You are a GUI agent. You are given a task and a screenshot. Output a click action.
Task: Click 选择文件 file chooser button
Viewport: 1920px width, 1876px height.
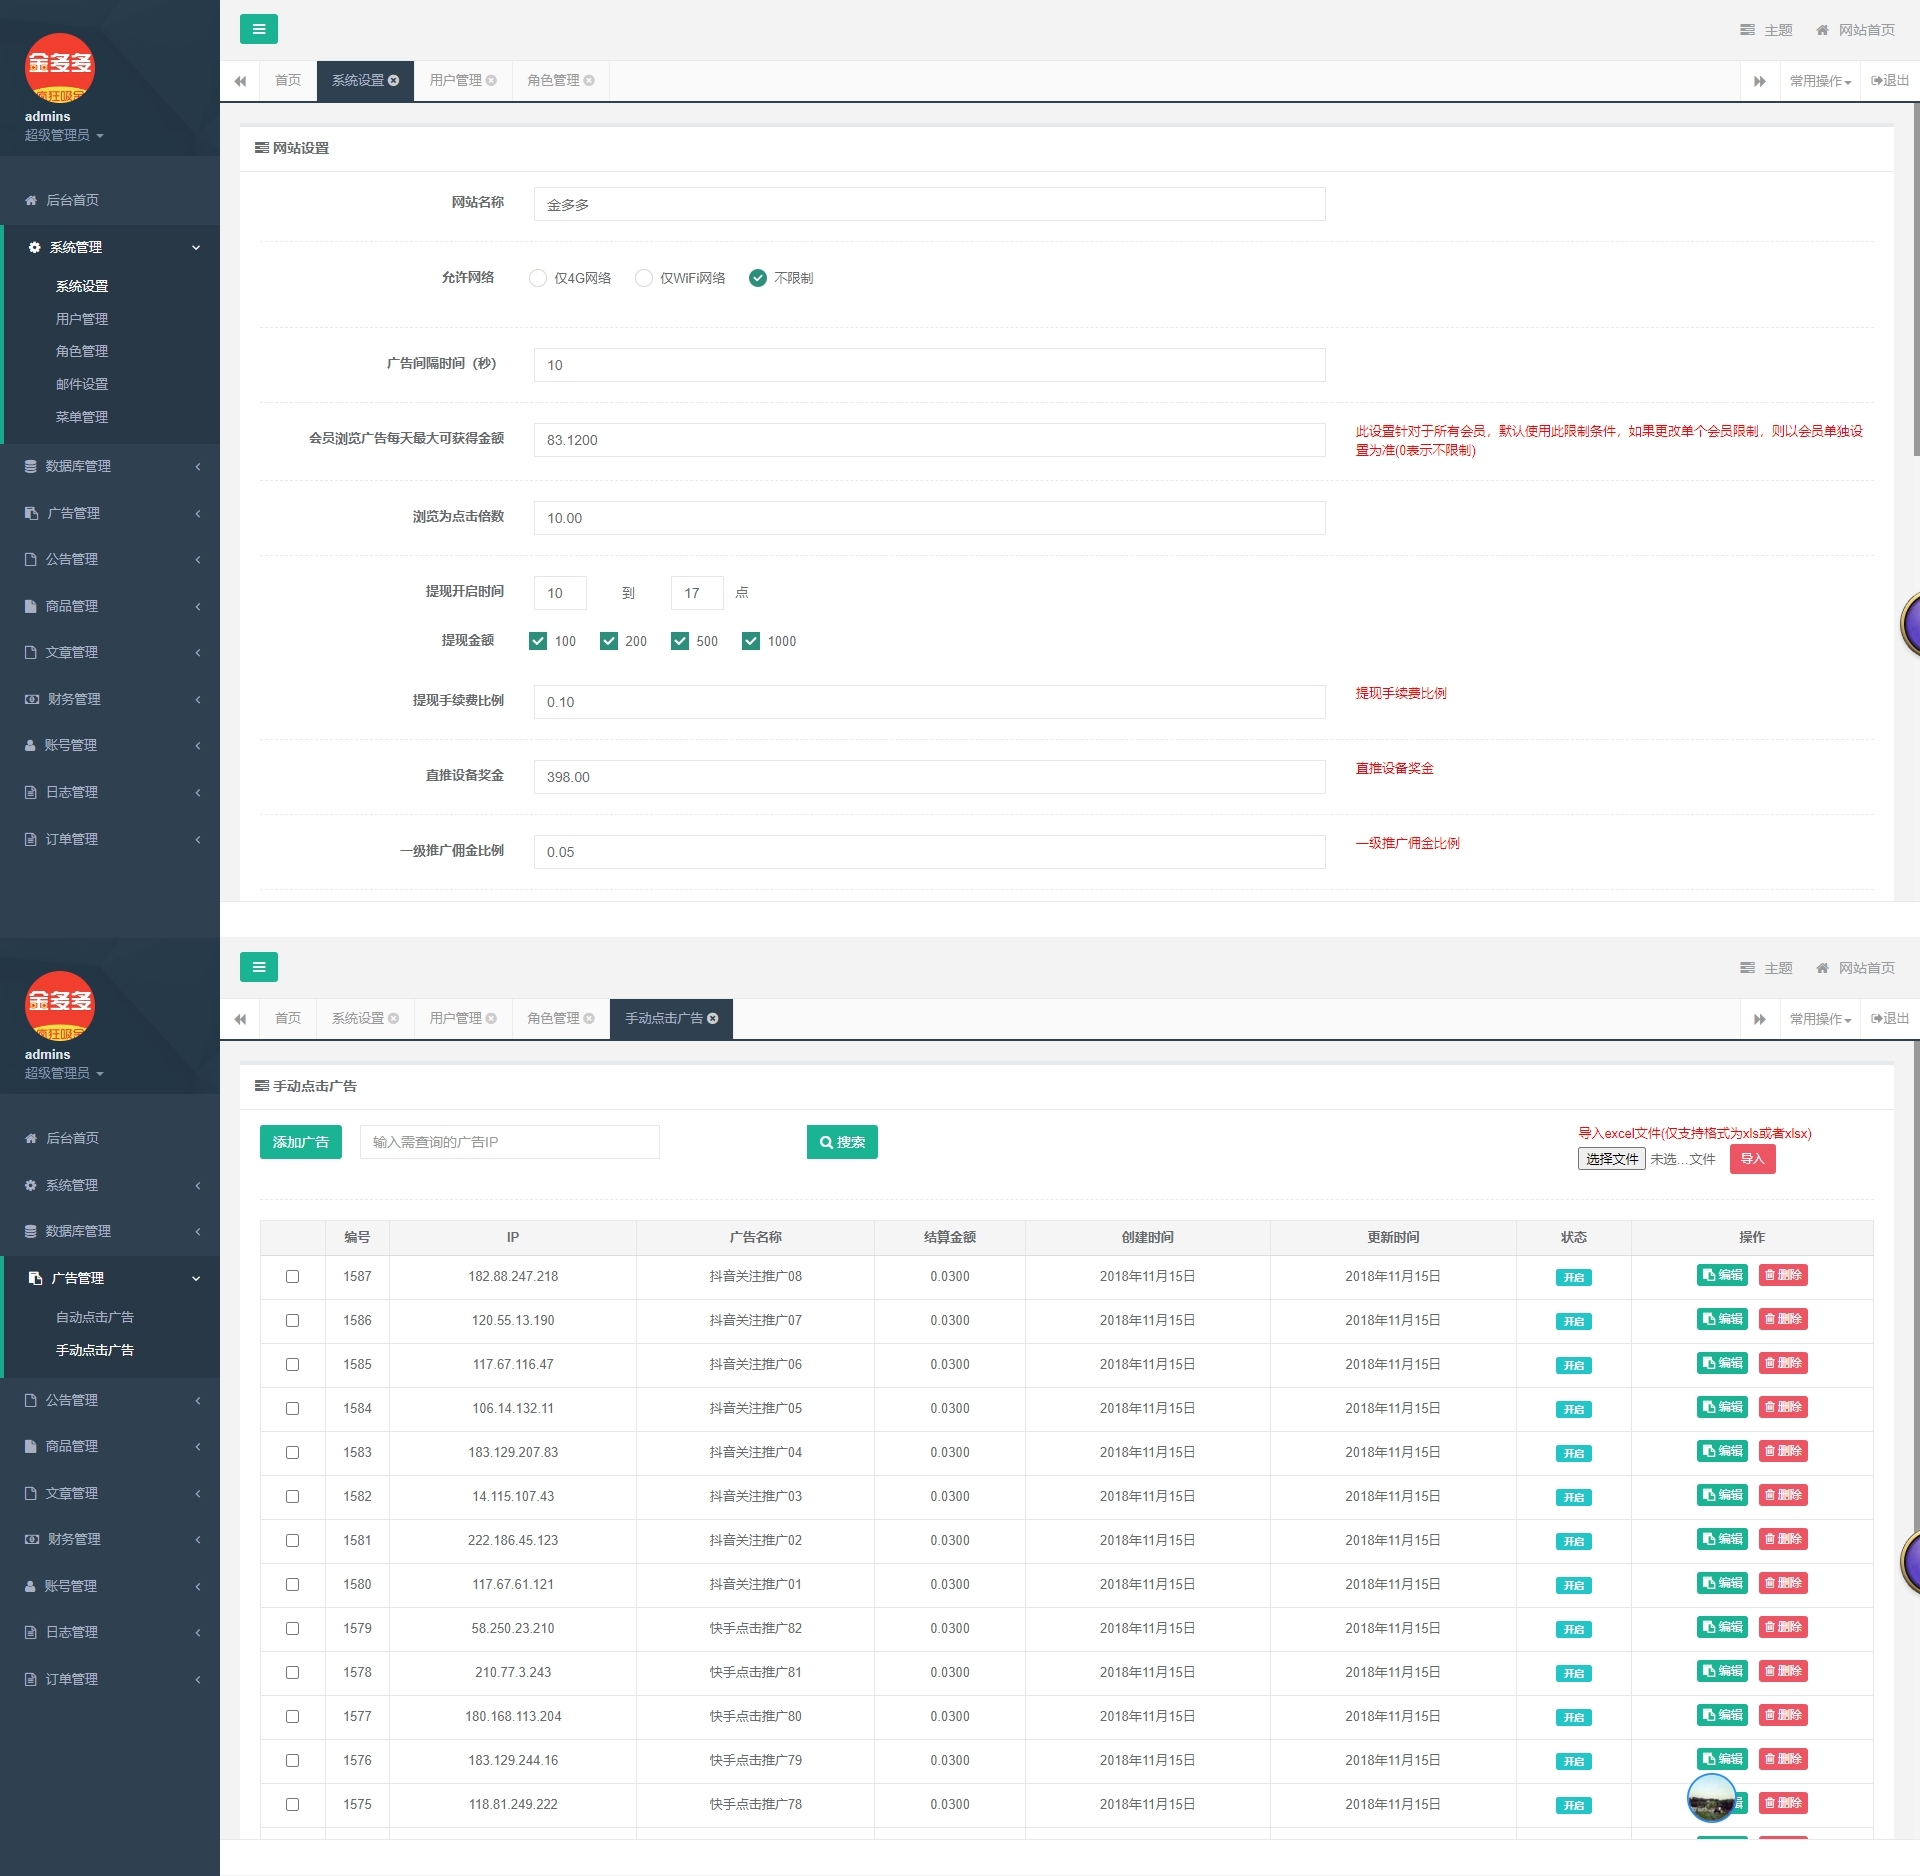(x=1611, y=1159)
